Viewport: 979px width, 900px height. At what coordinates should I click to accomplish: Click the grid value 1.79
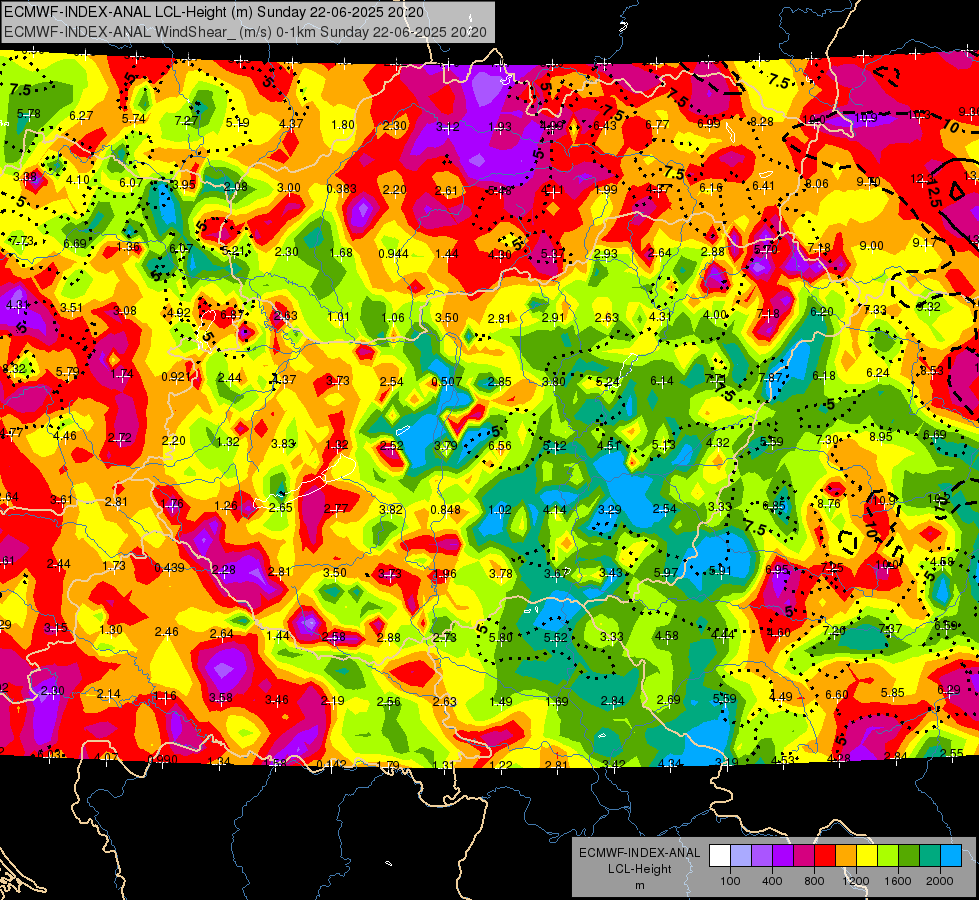pyautogui.click(x=388, y=765)
